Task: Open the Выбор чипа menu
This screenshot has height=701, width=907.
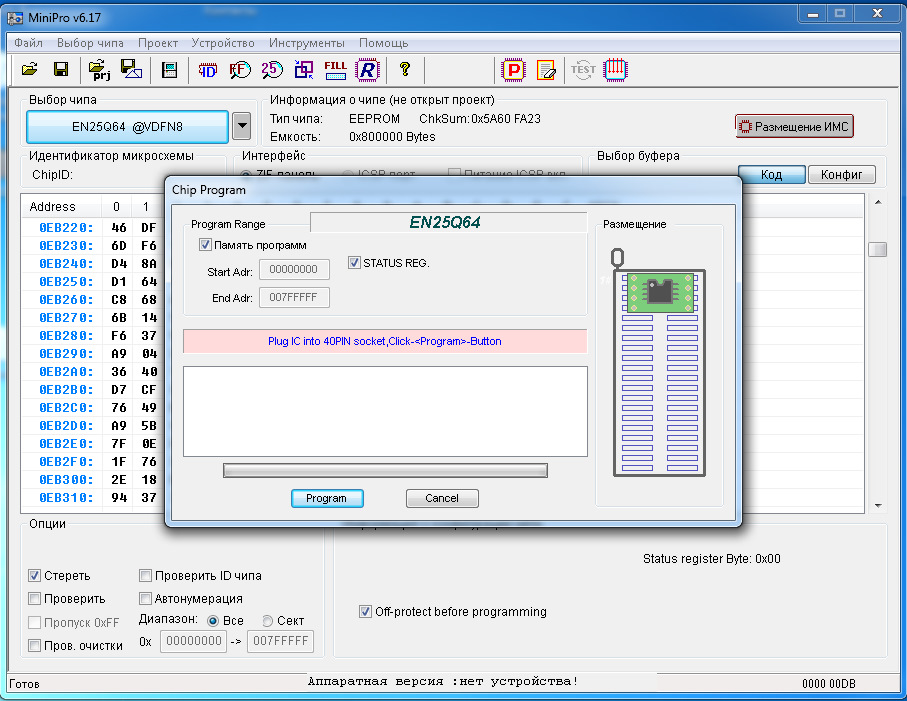Action: tap(90, 43)
